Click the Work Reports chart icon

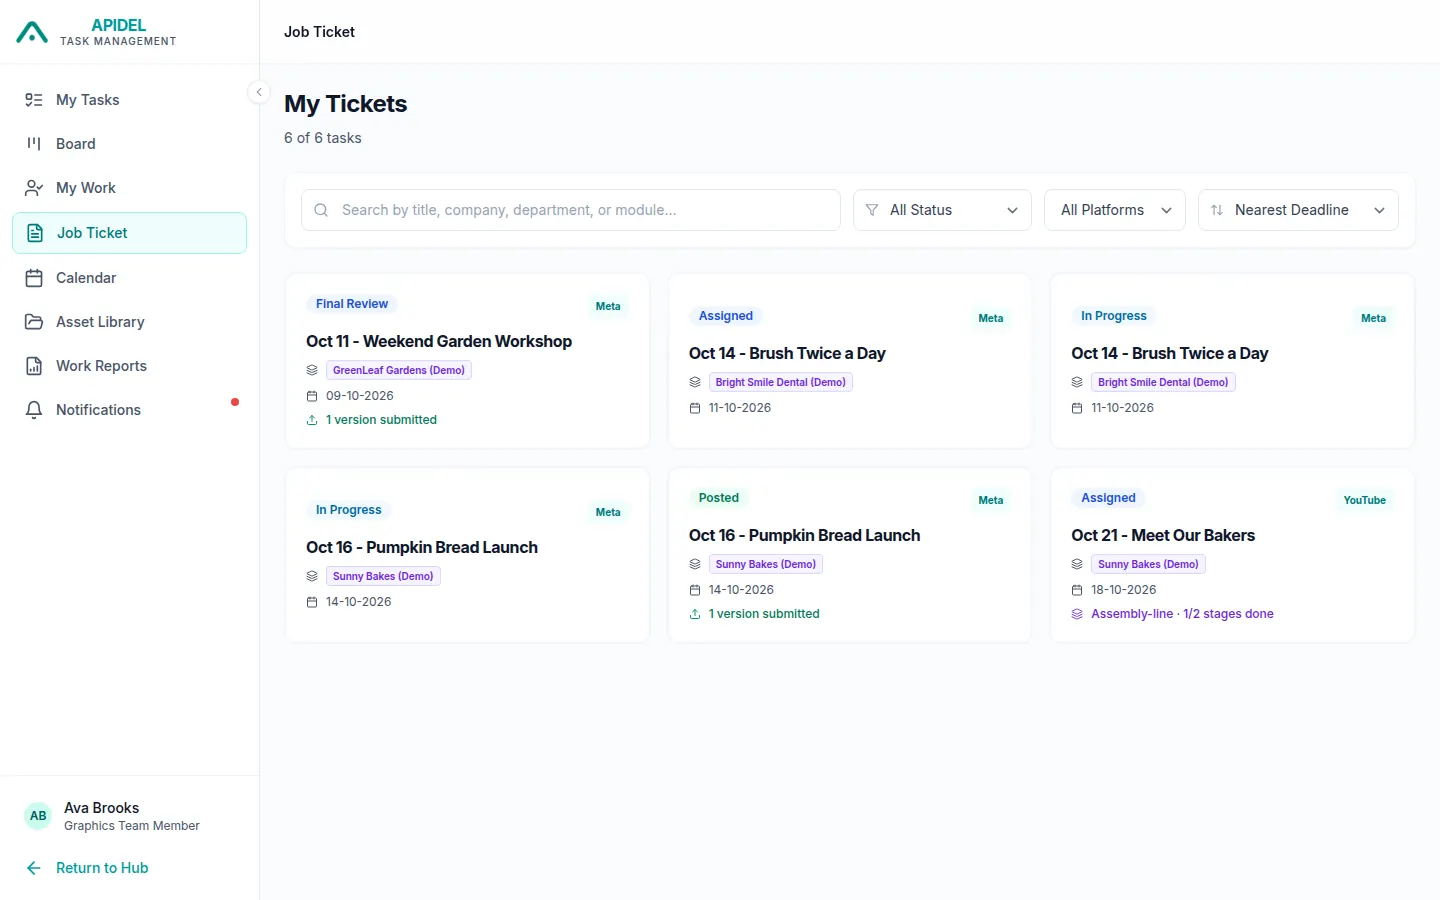[x=34, y=366]
